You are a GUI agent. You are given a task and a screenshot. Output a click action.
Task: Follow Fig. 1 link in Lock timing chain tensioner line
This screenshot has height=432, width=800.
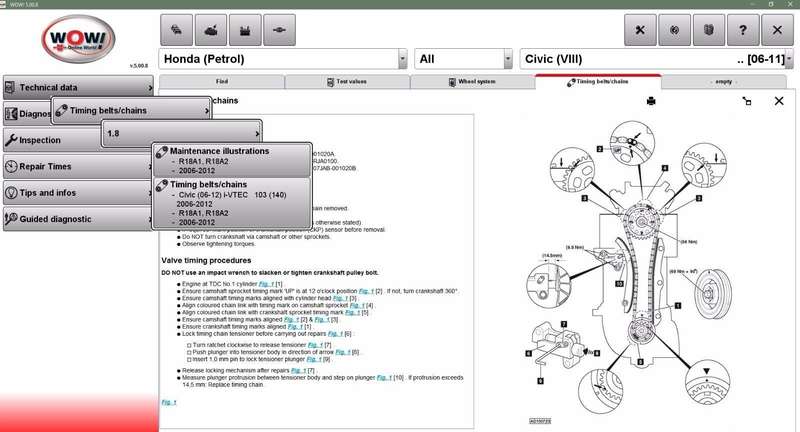[335, 334]
